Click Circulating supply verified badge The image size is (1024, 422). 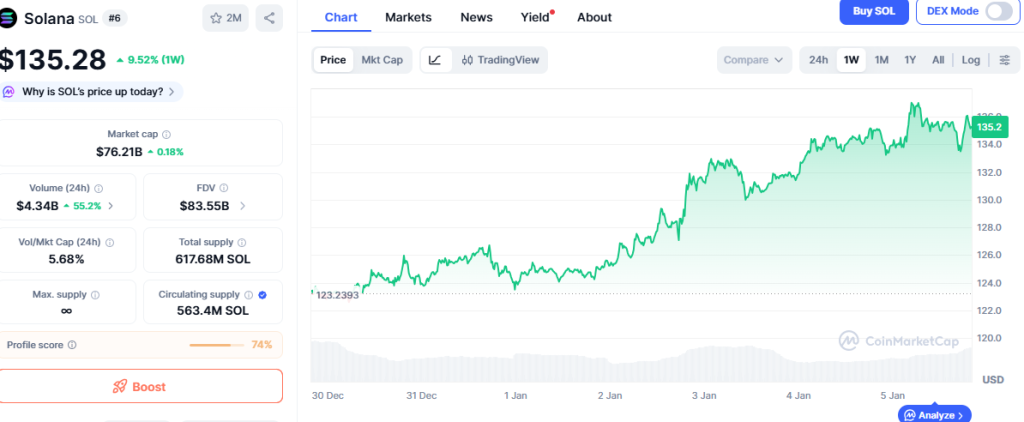click(x=262, y=295)
